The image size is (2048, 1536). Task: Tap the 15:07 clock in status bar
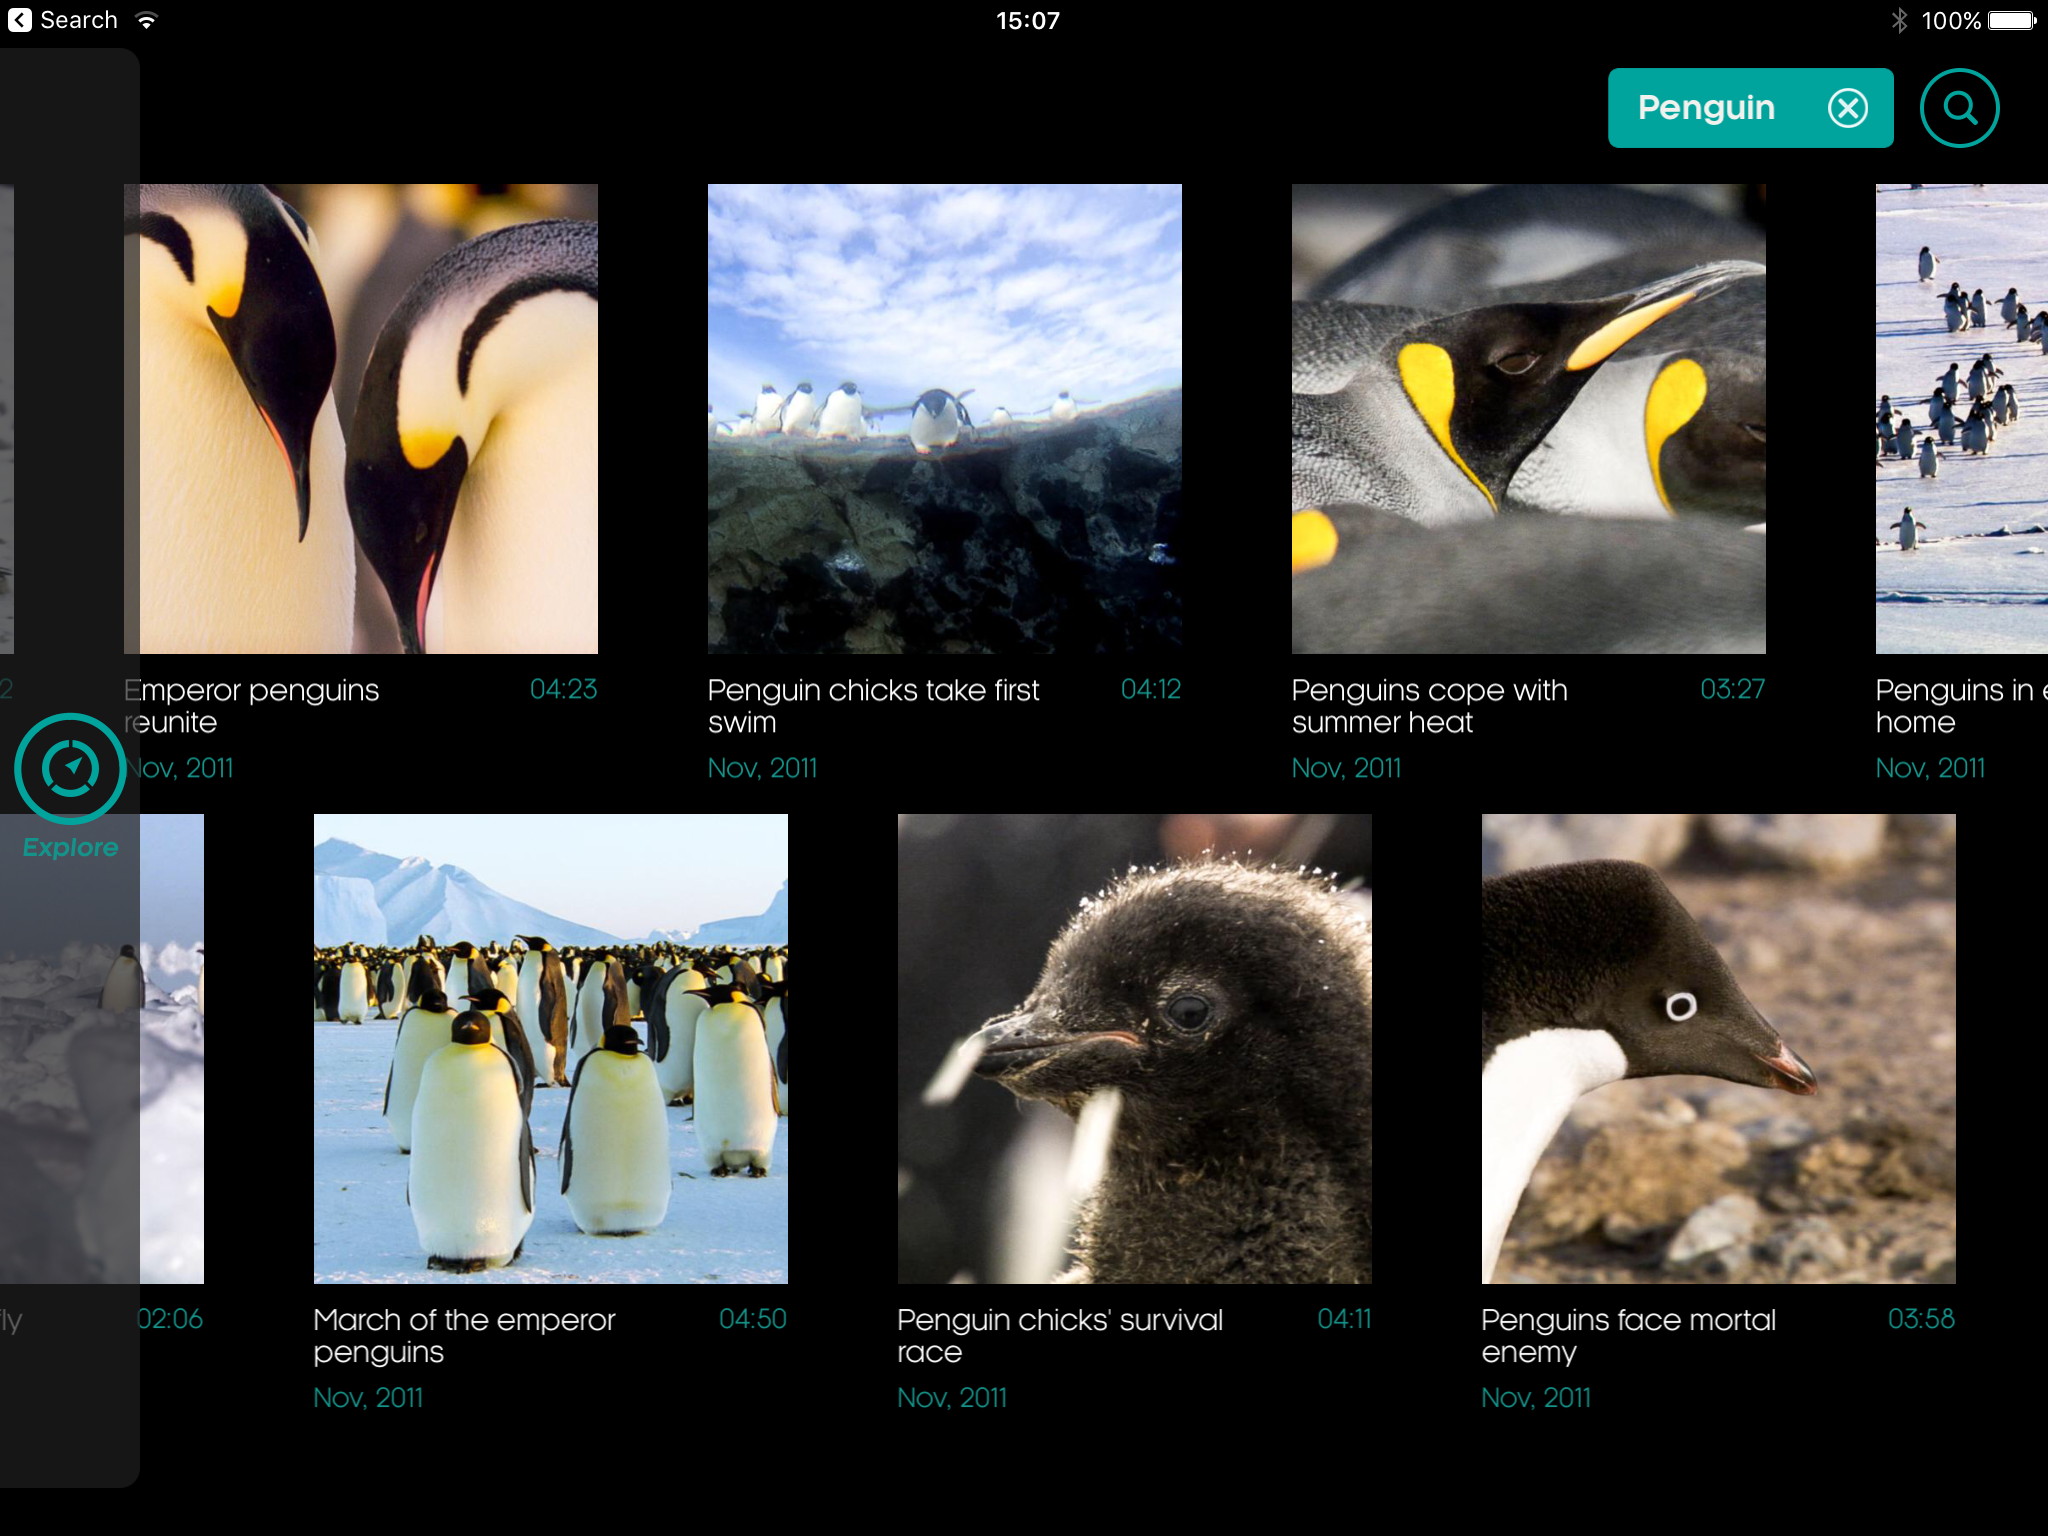pos(1027,20)
